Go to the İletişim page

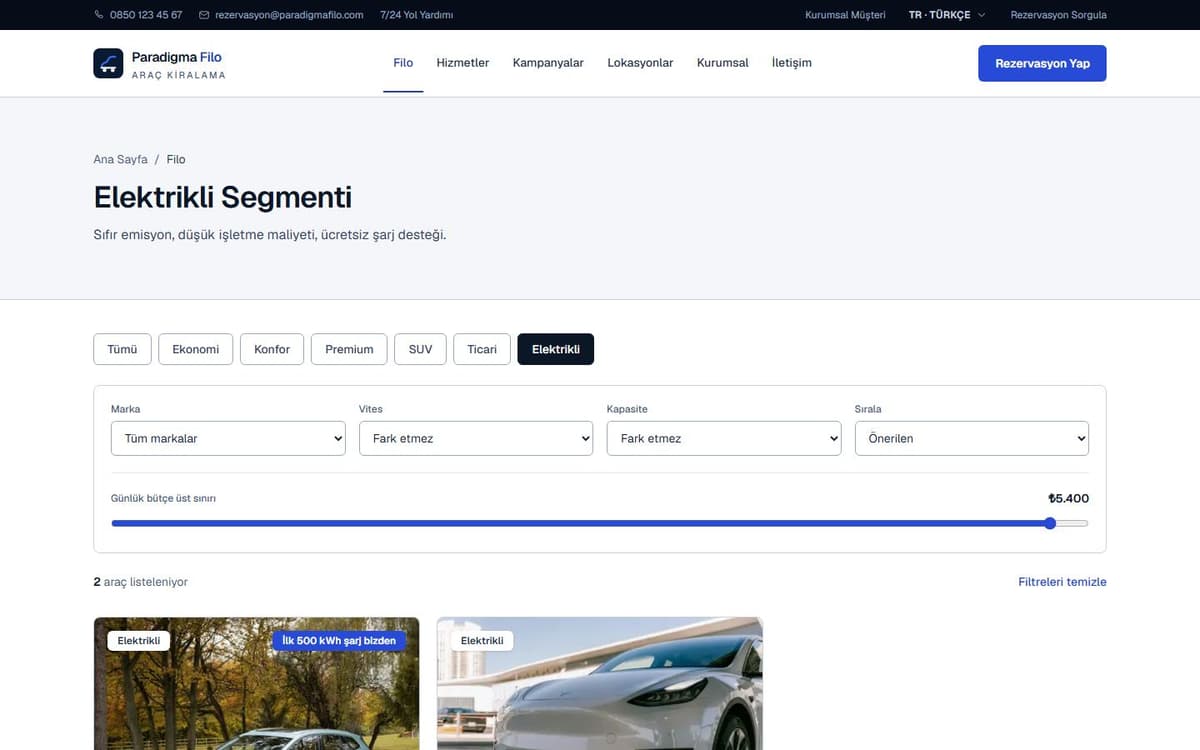click(792, 63)
